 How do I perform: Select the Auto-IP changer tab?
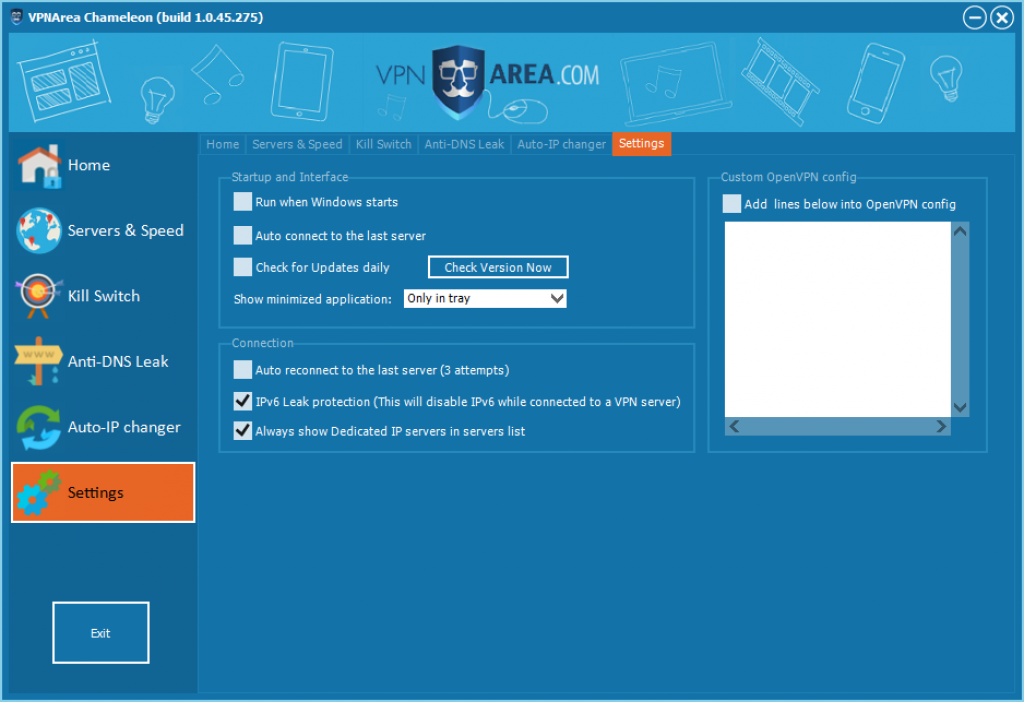(x=562, y=144)
